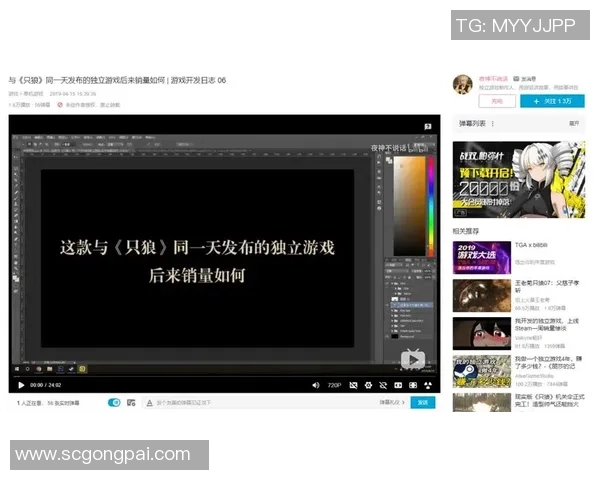Open the 720P quality selector

(x=334, y=385)
